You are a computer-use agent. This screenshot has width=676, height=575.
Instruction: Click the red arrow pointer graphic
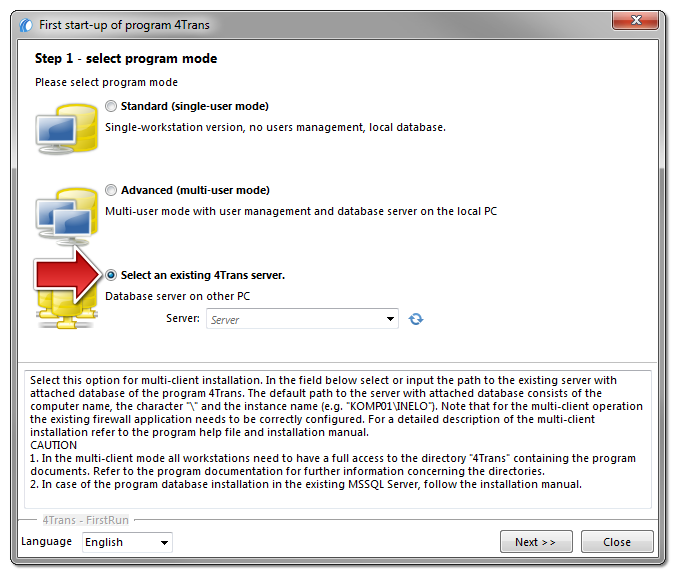point(68,275)
